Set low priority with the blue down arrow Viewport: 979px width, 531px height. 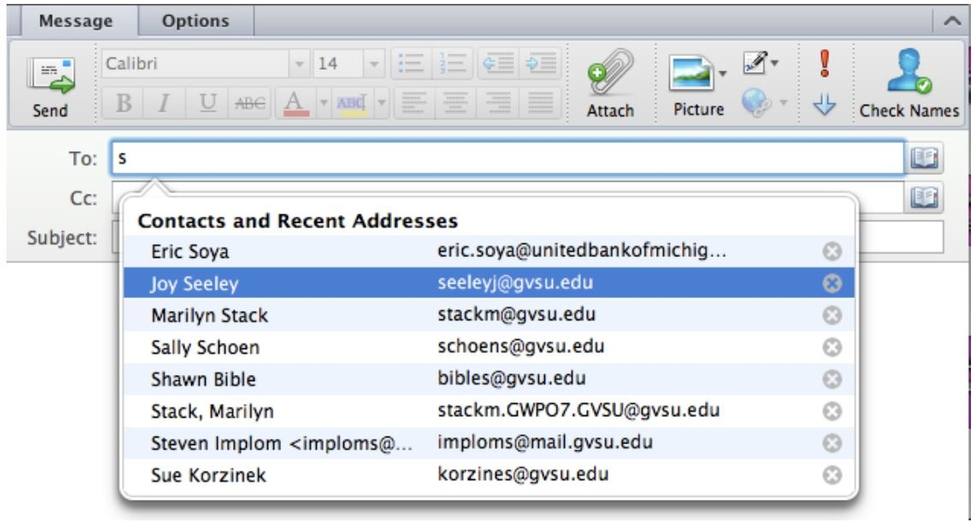click(x=824, y=104)
